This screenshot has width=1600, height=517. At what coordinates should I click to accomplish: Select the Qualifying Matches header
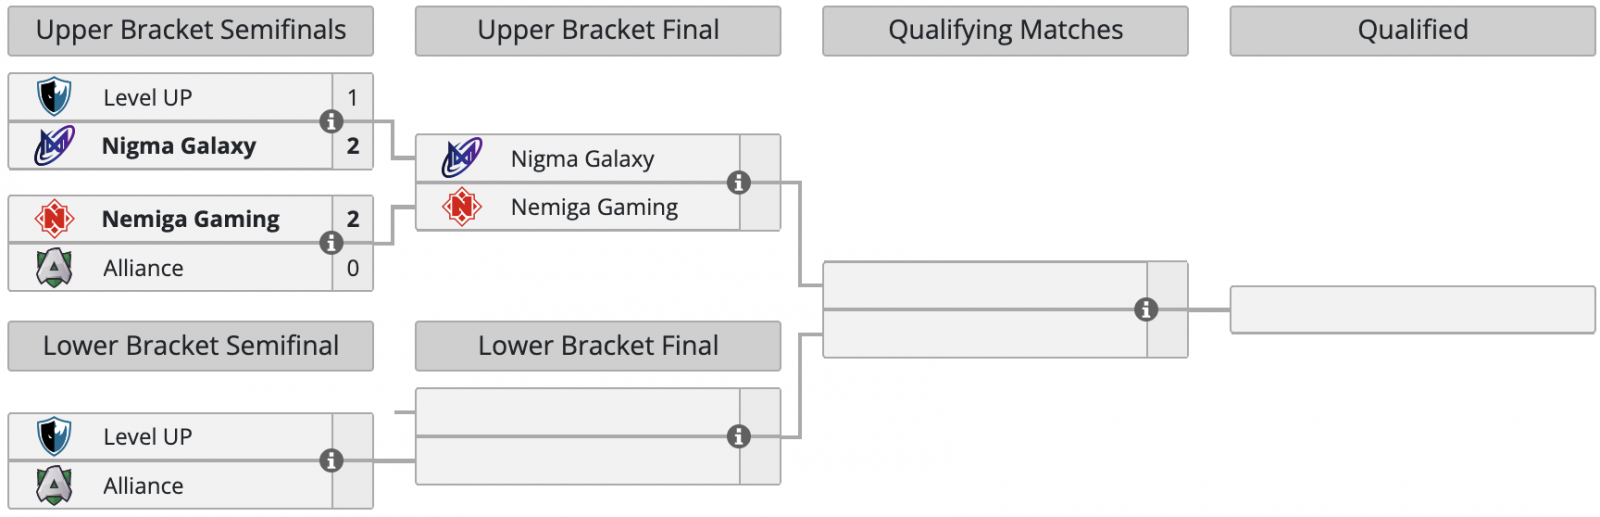(x=1005, y=31)
